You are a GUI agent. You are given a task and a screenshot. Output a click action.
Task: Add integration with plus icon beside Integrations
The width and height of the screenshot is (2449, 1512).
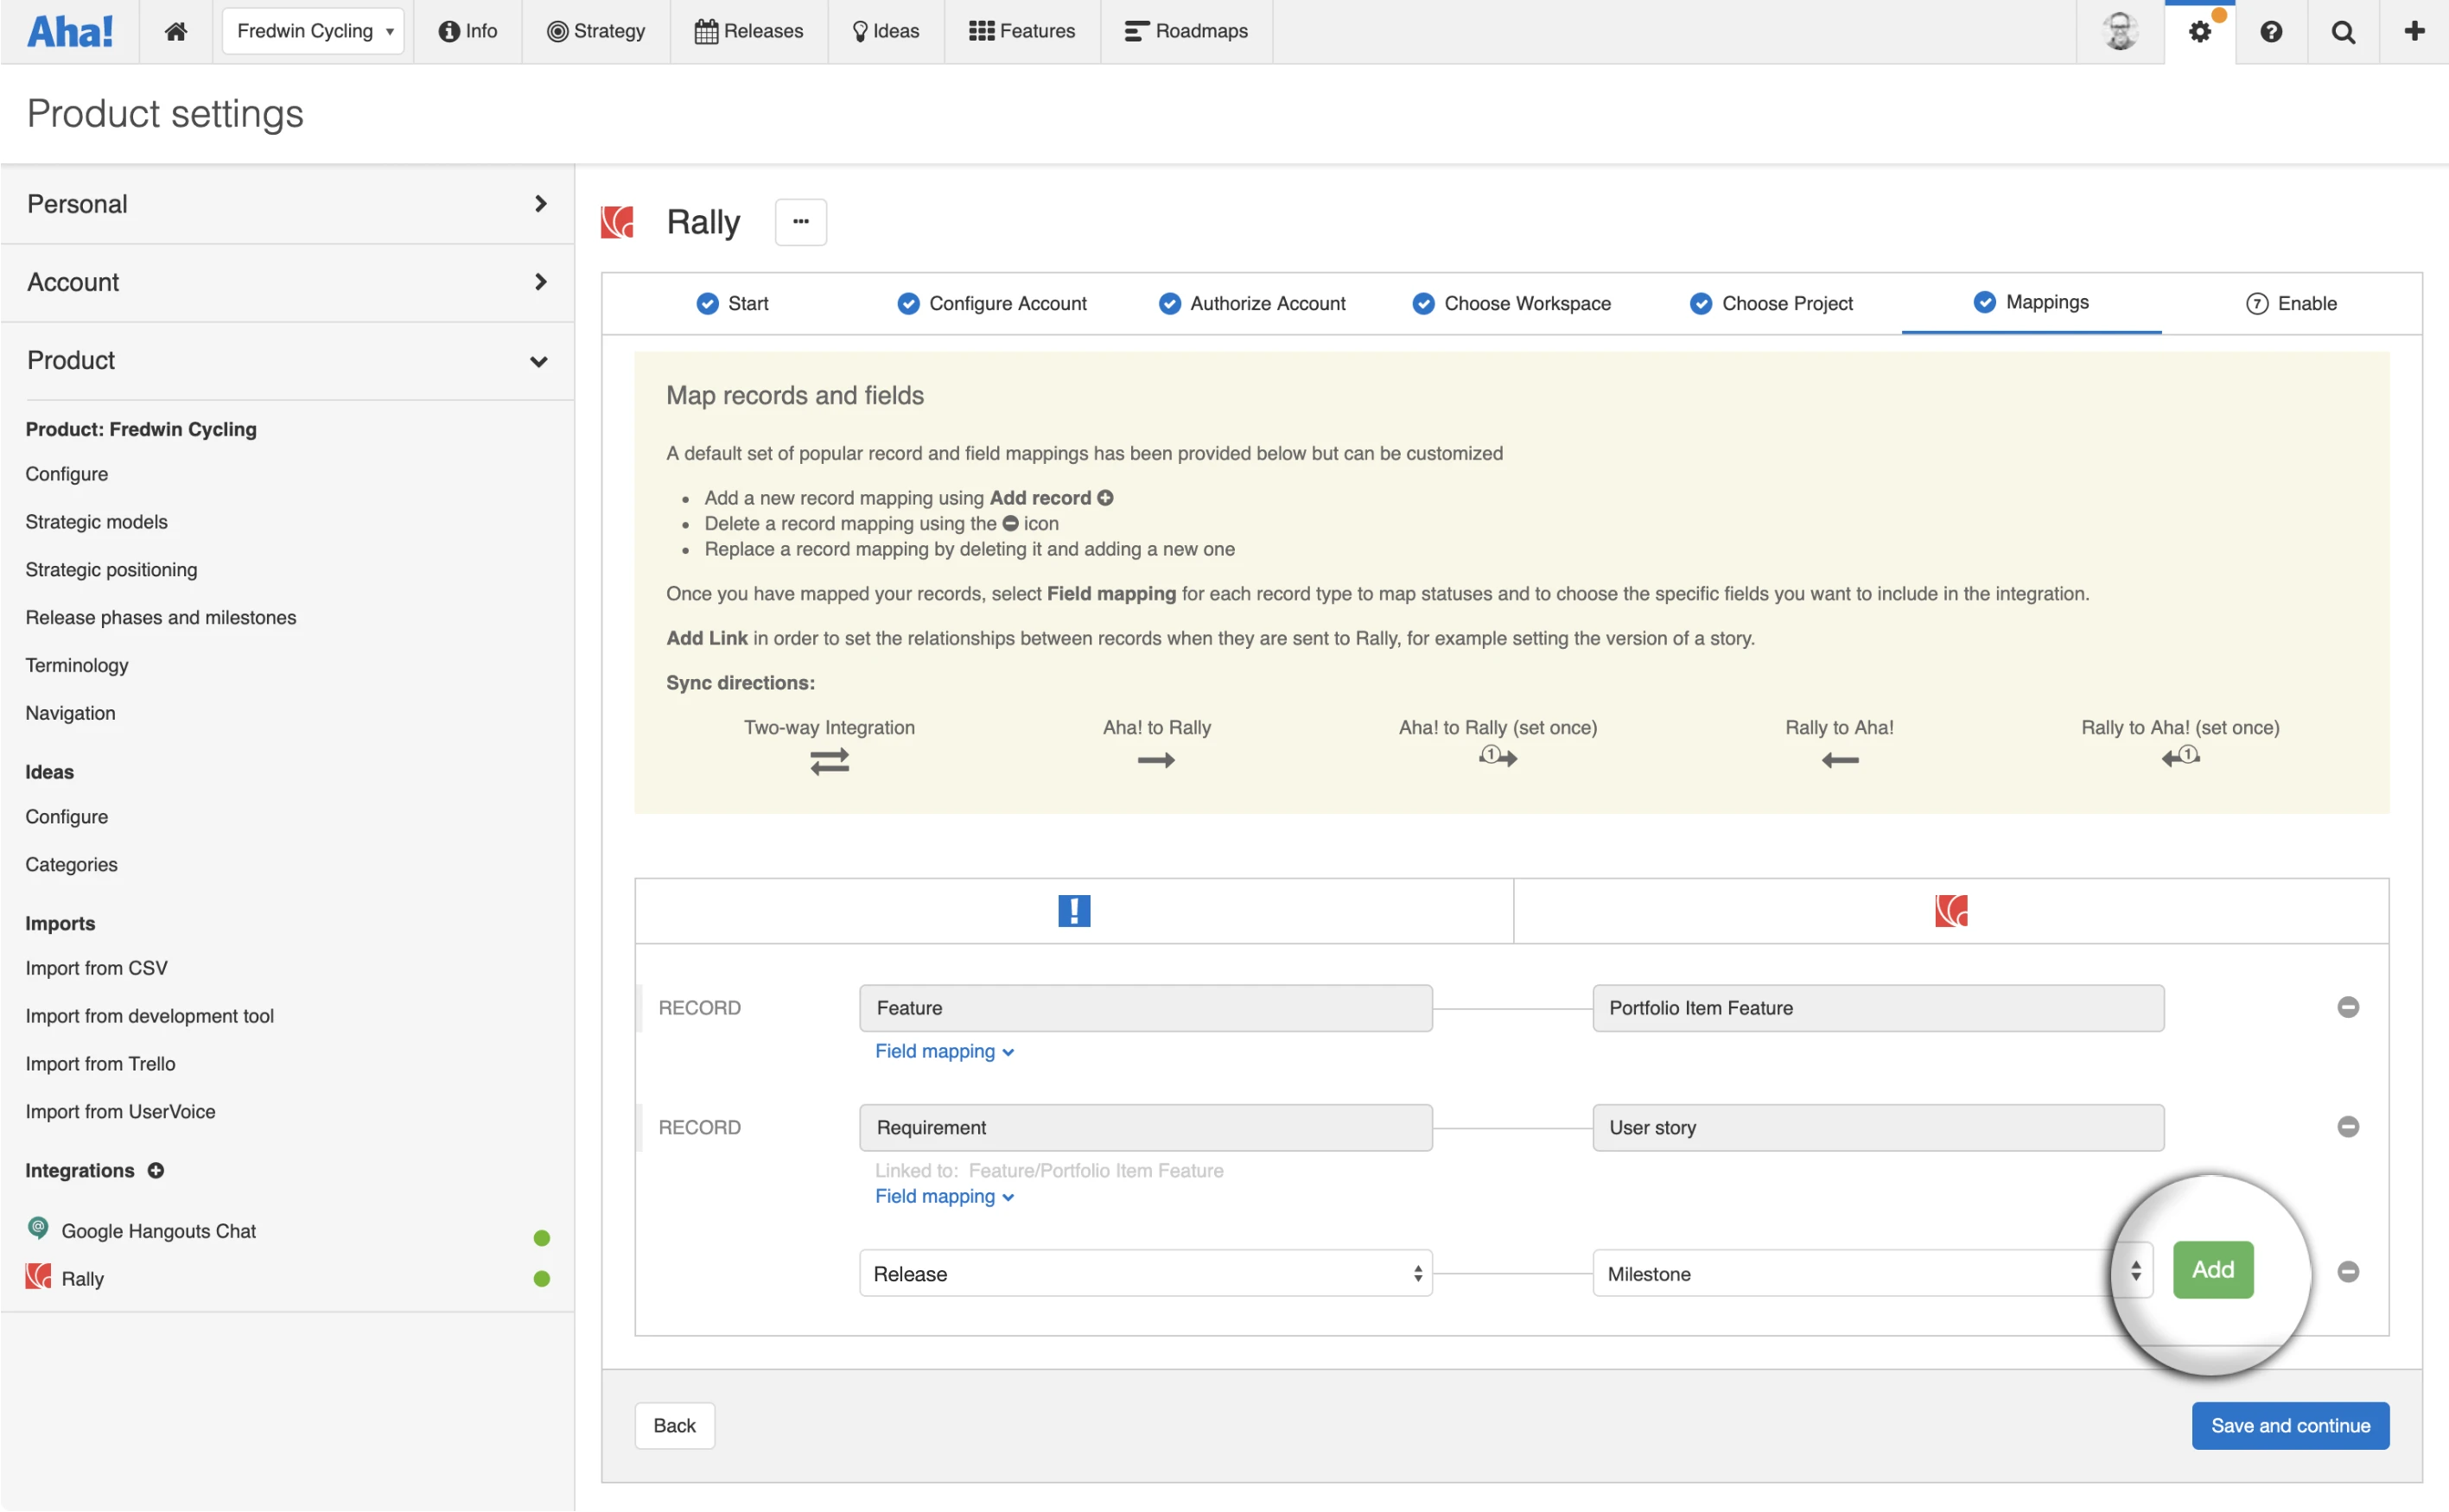156,1170
